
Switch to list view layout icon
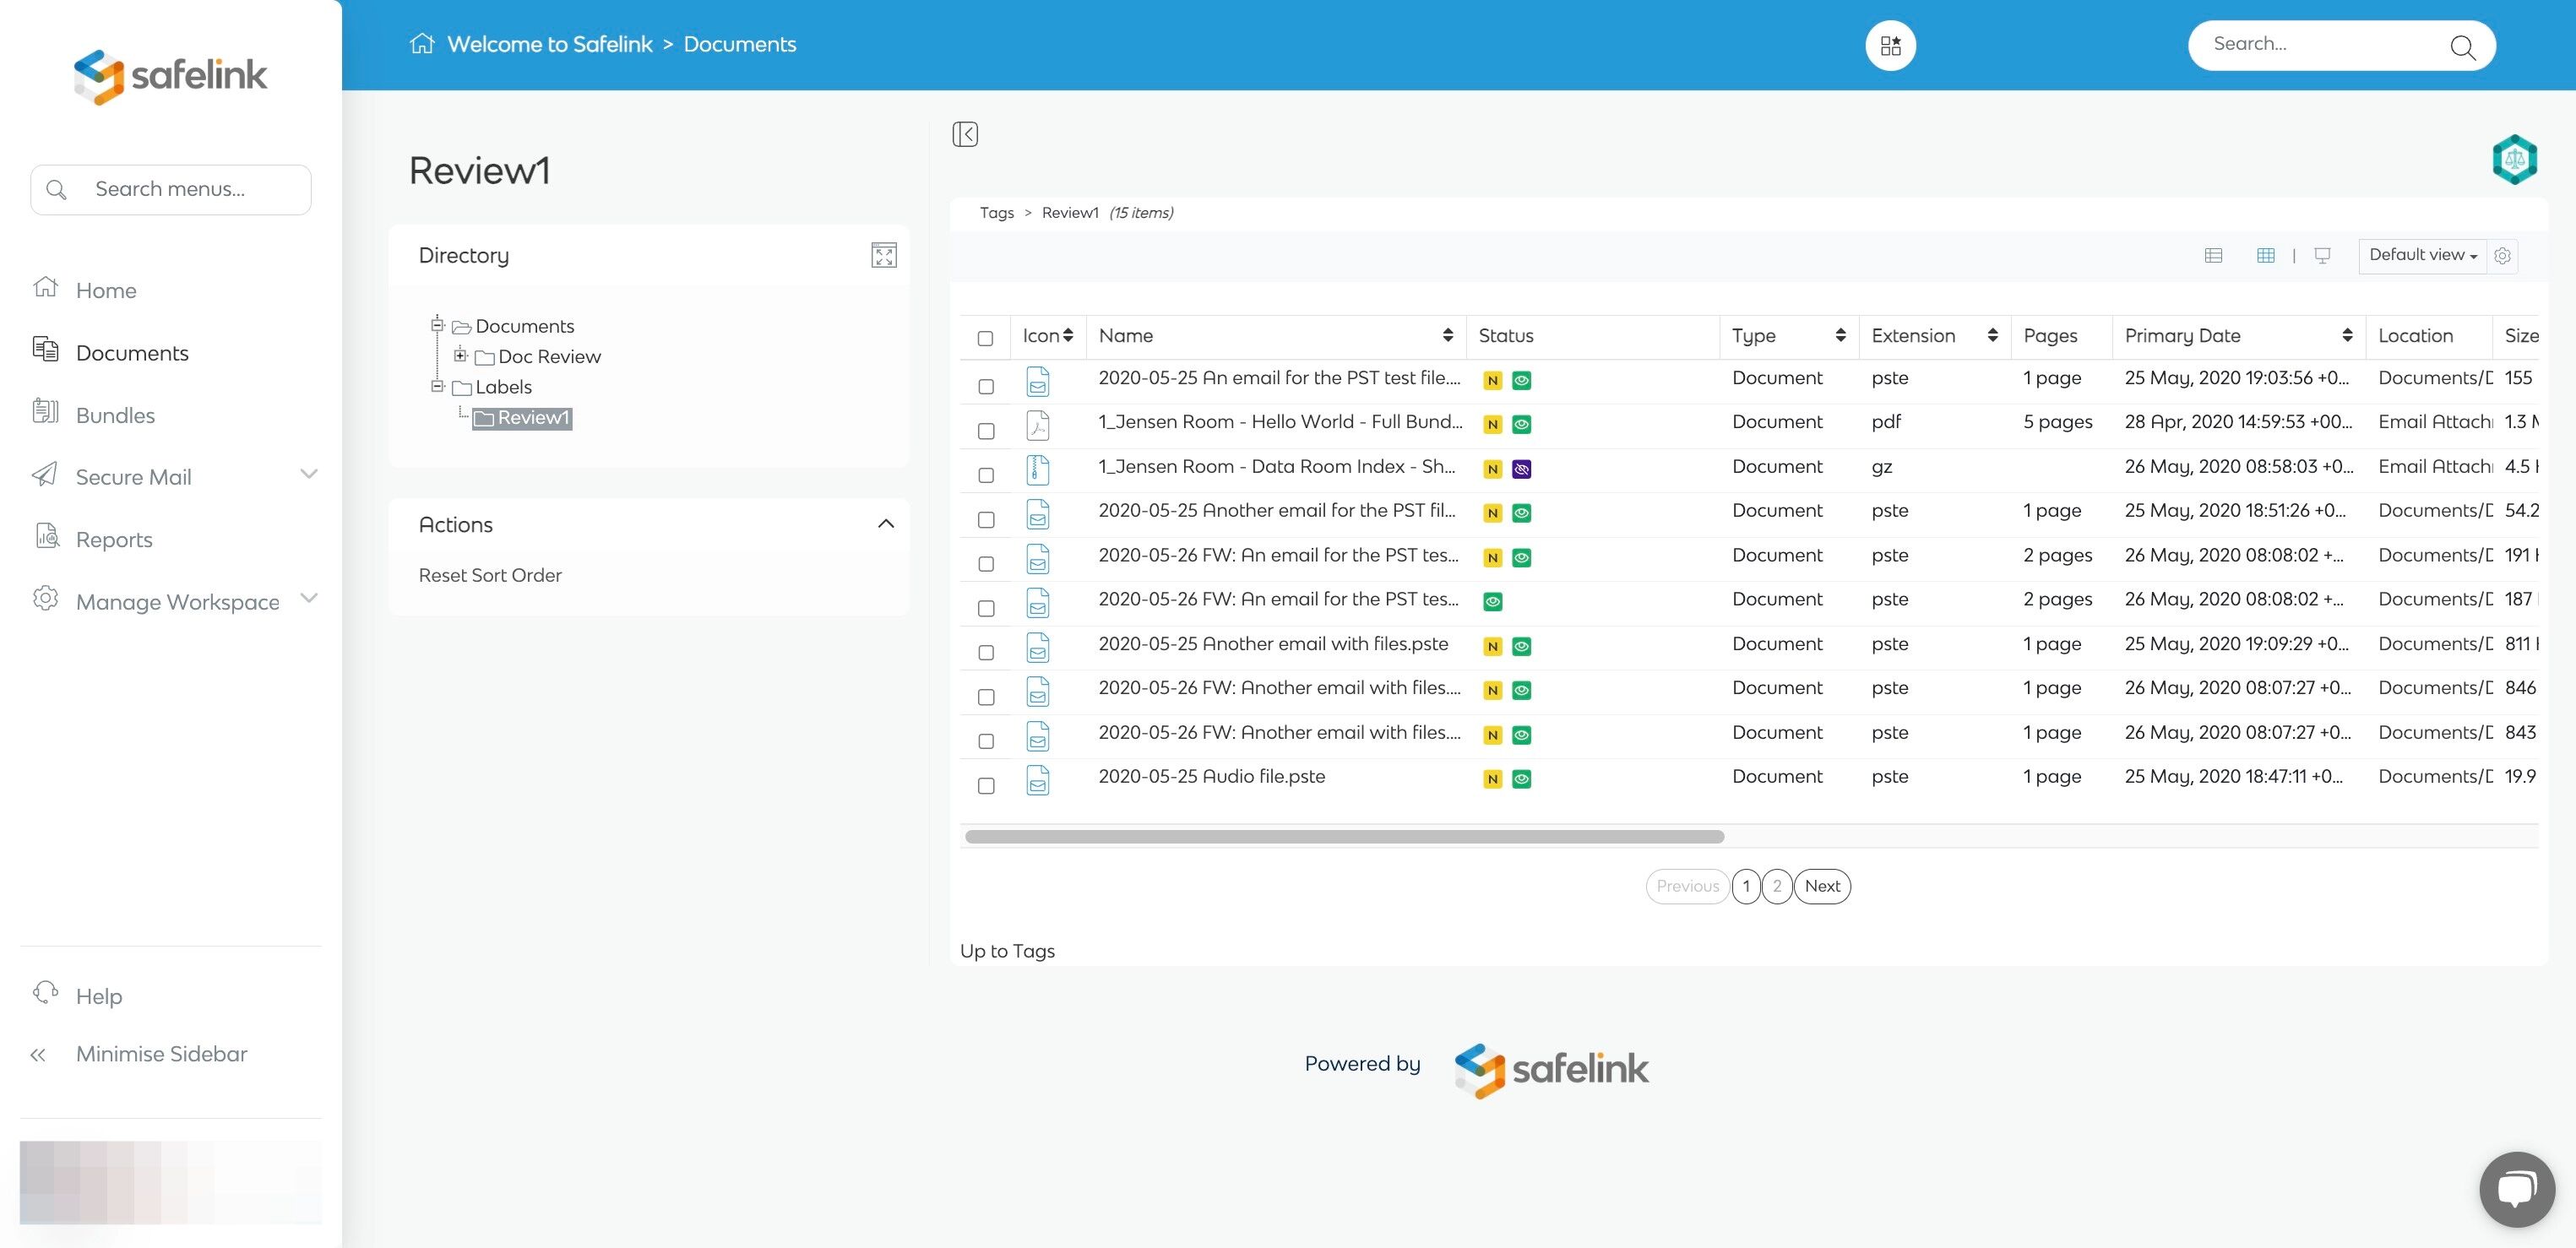click(2213, 255)
